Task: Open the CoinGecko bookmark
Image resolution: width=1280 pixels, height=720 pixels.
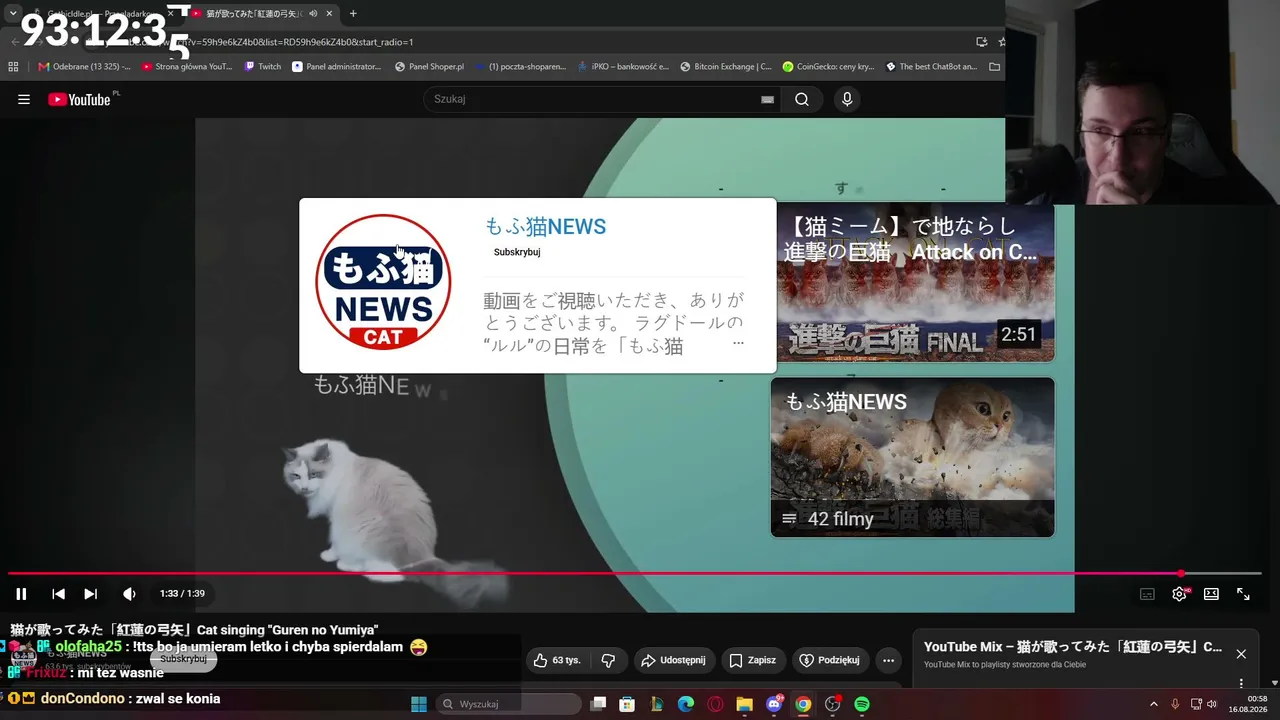Action: (828, 67)
